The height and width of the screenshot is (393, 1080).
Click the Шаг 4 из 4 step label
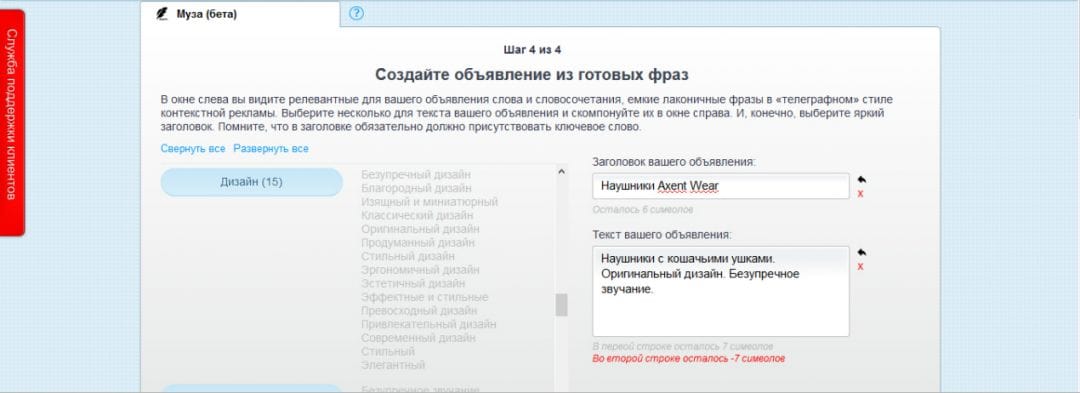[532, 50]
